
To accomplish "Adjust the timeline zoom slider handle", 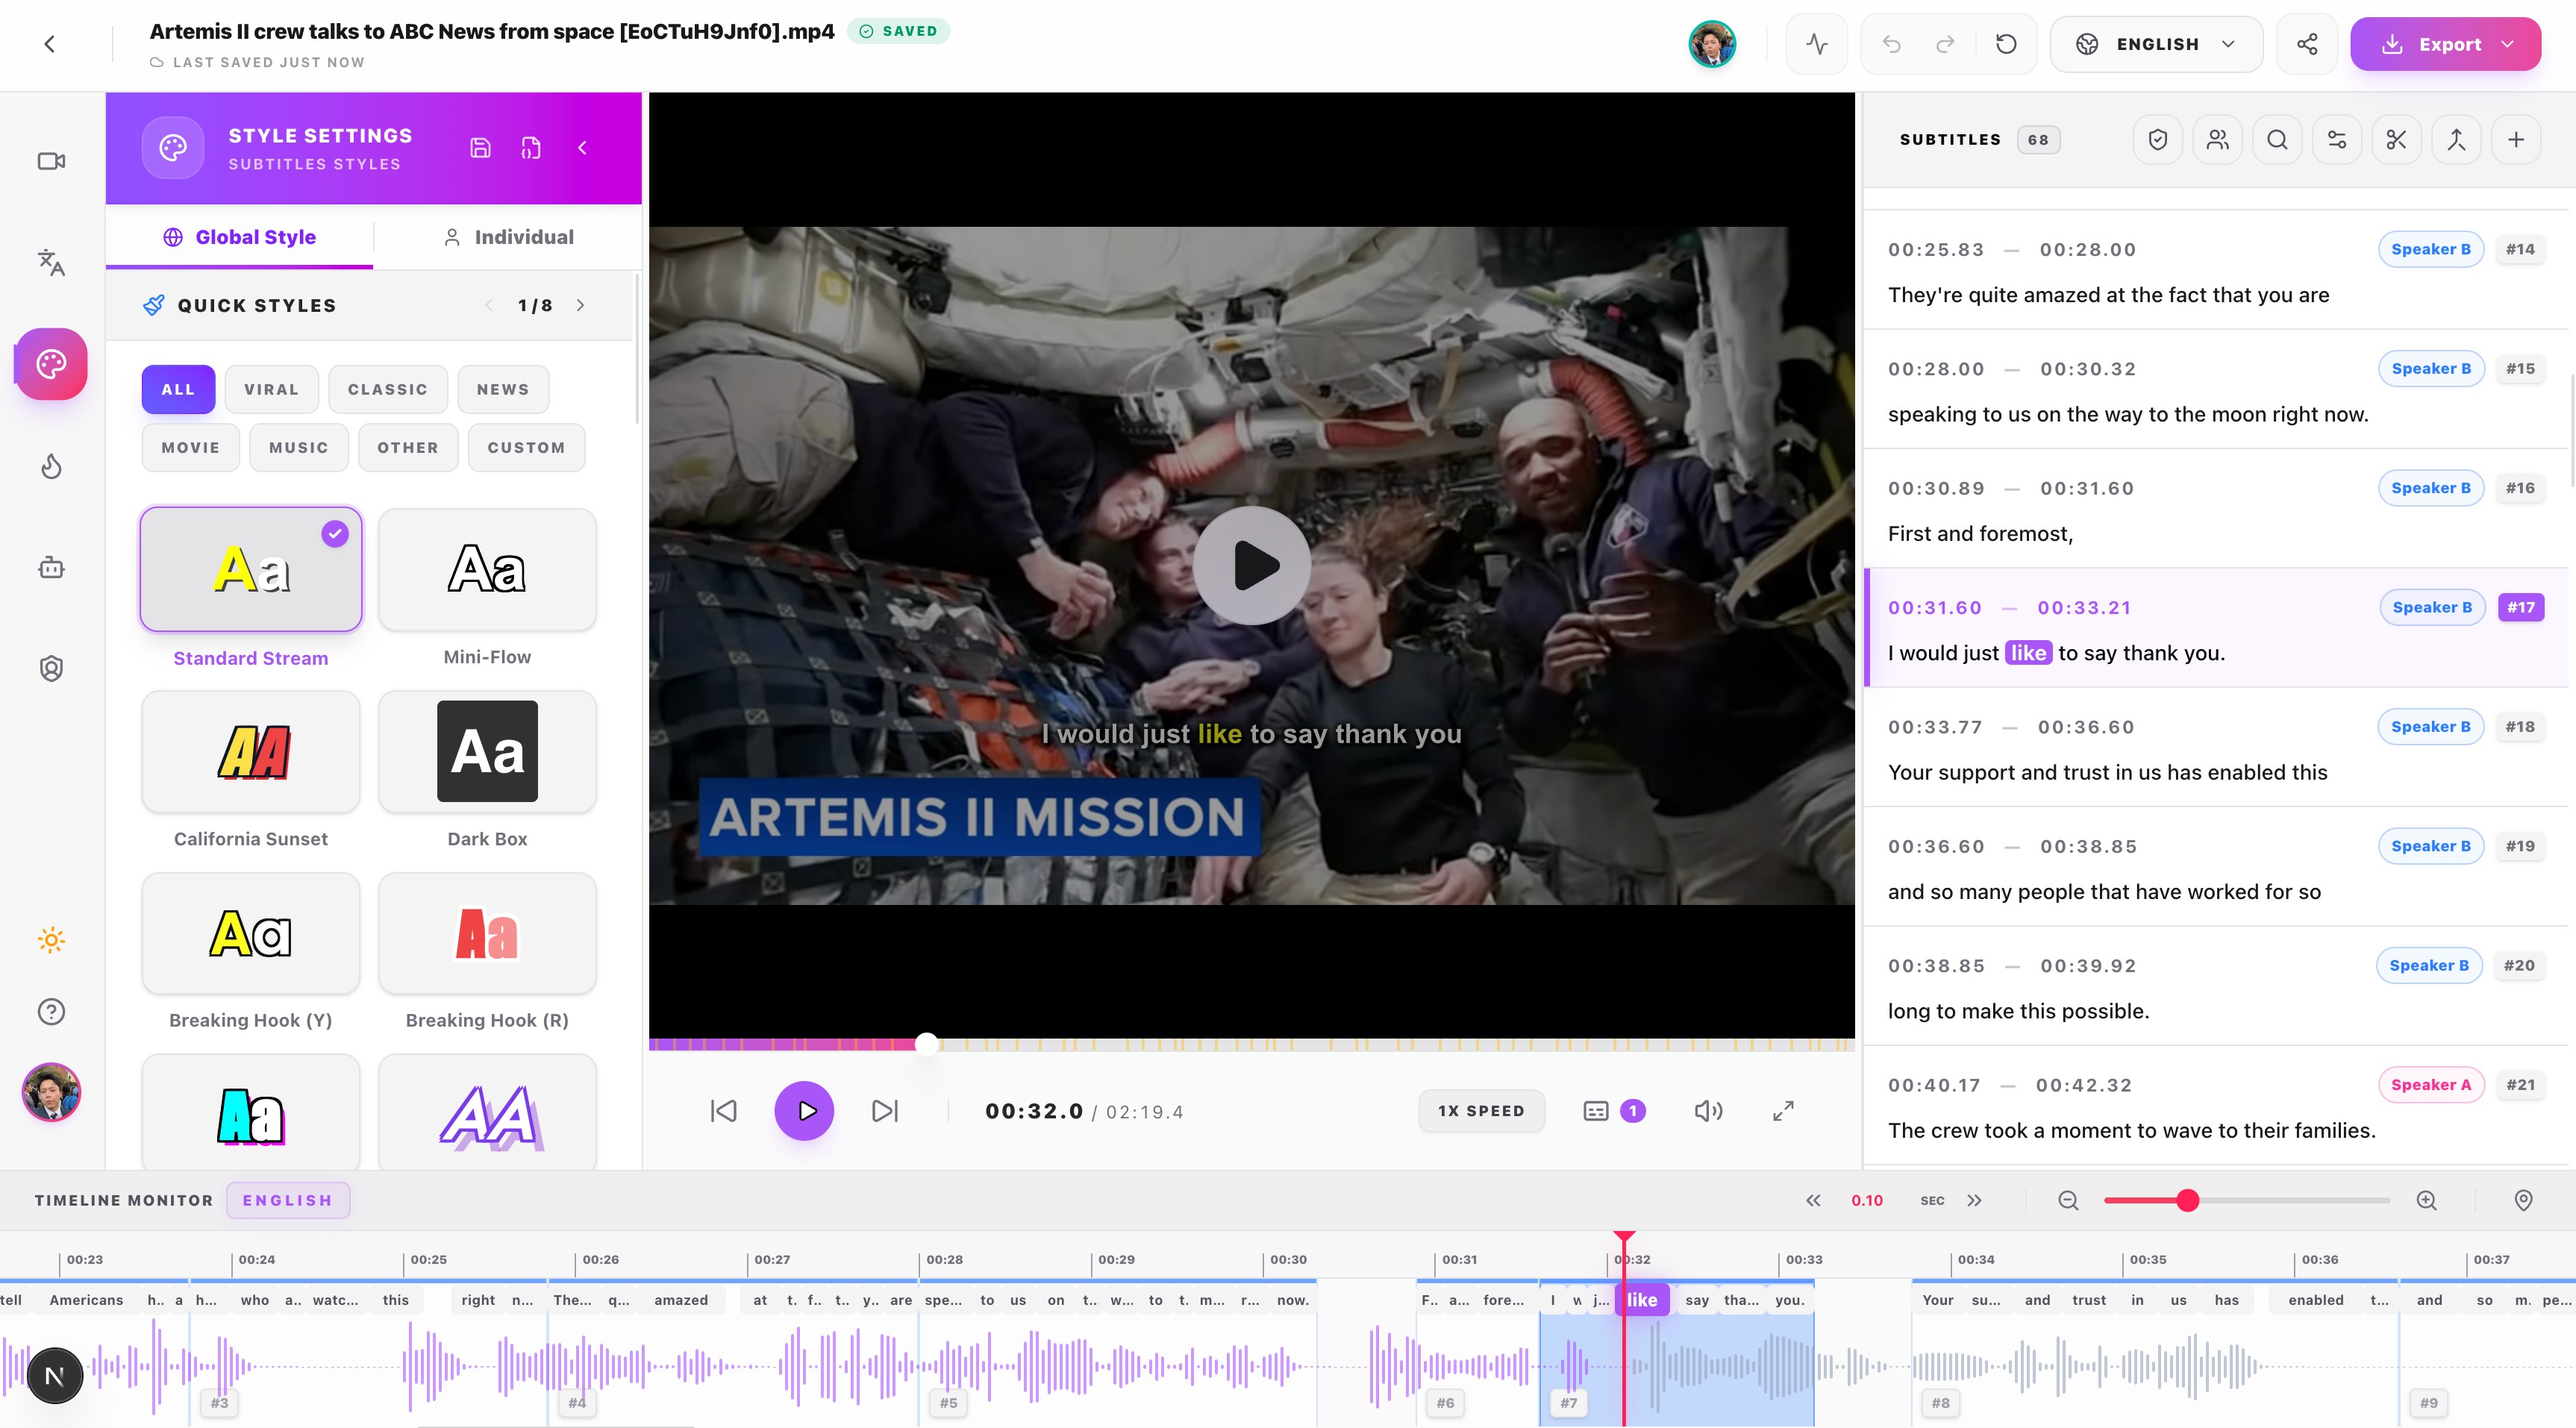I will [2188, 1200].
